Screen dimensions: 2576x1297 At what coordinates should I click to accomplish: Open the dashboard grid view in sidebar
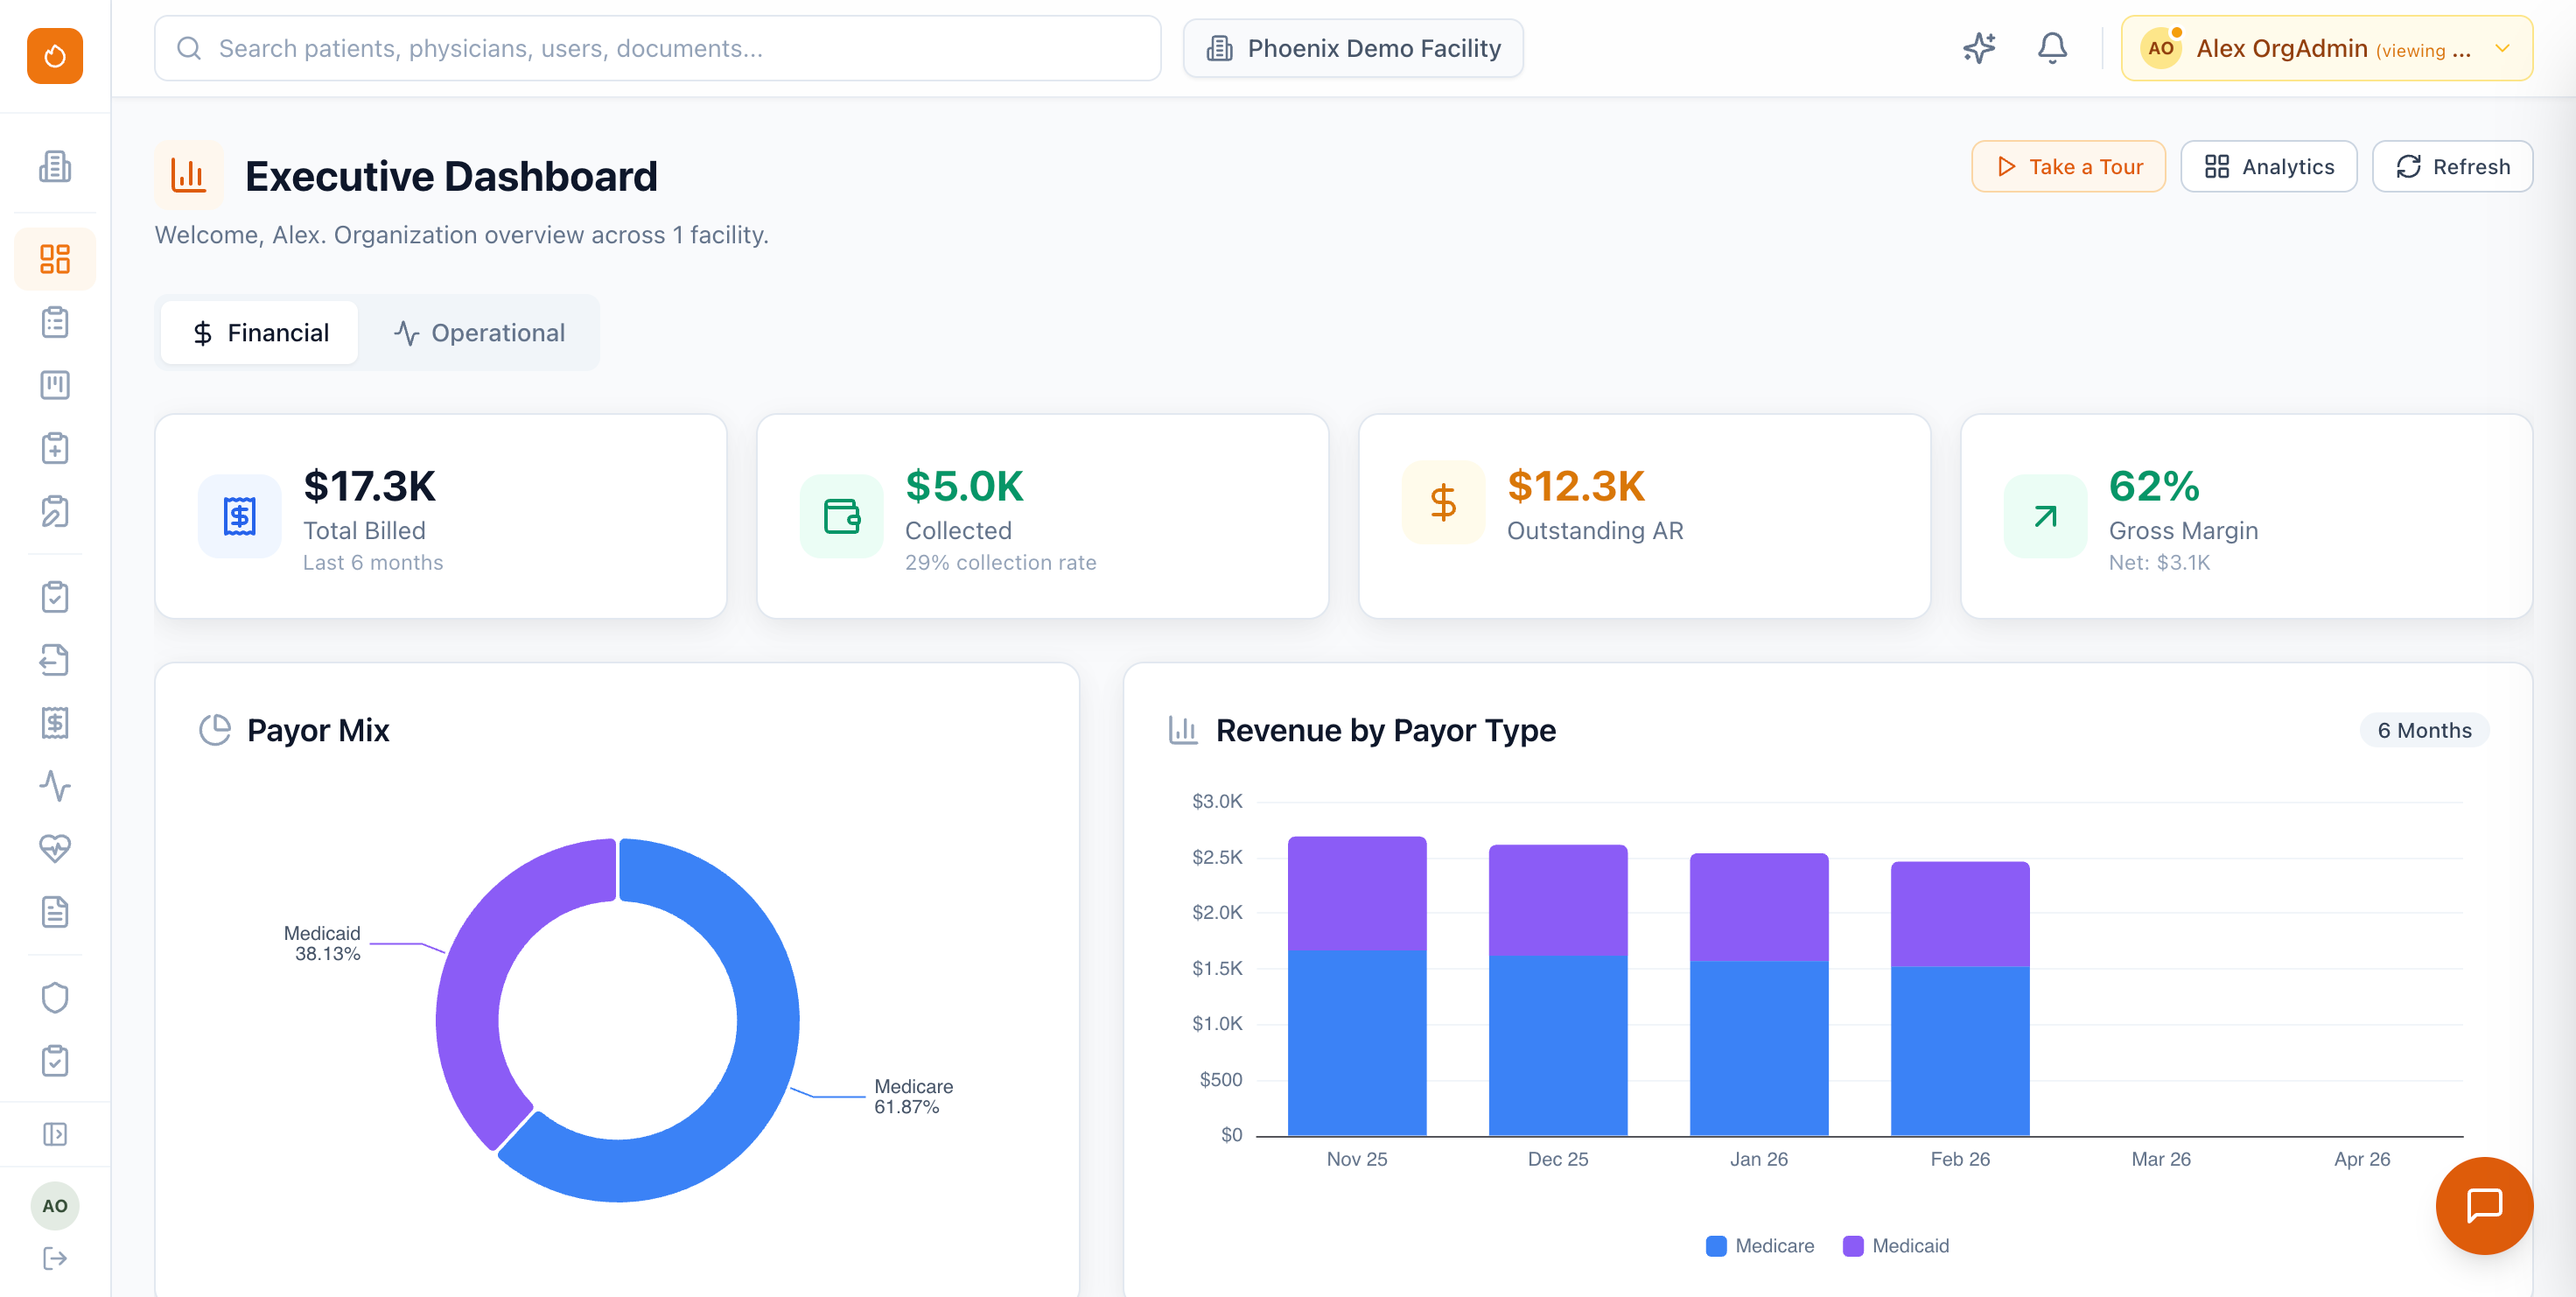pos(55,258)
